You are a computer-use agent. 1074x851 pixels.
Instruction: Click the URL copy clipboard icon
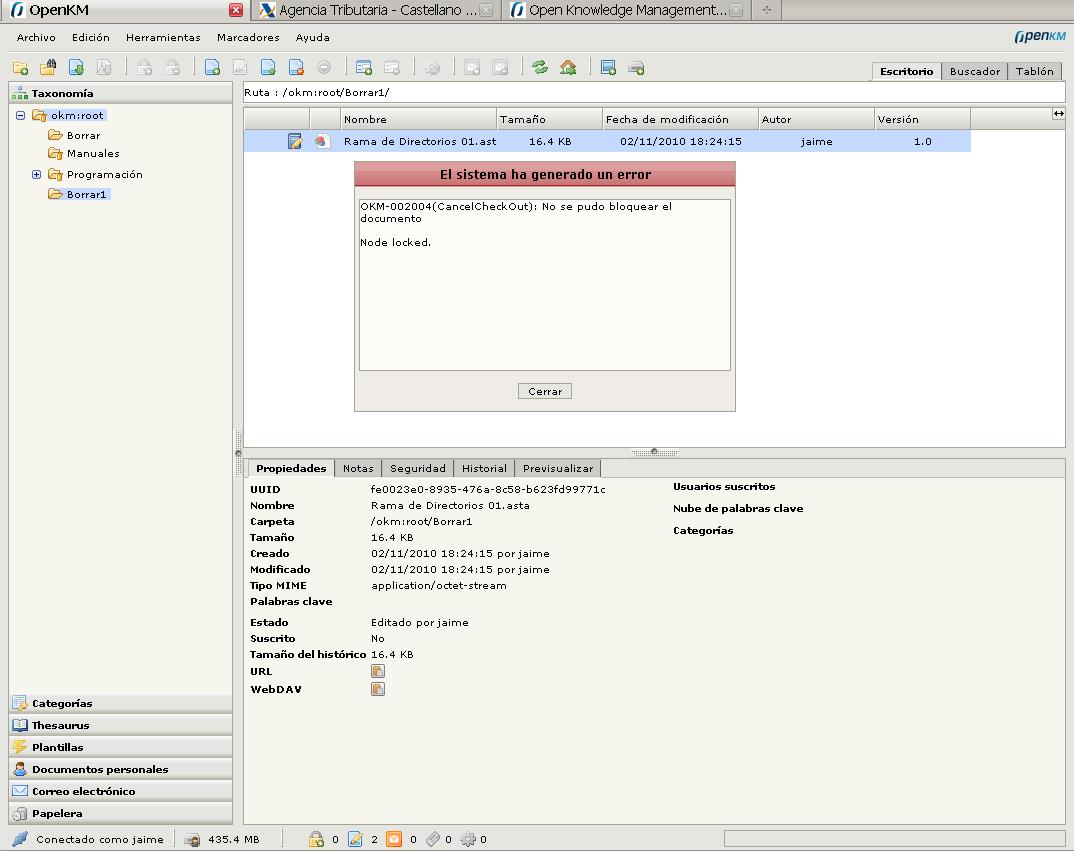click(377, 671)
